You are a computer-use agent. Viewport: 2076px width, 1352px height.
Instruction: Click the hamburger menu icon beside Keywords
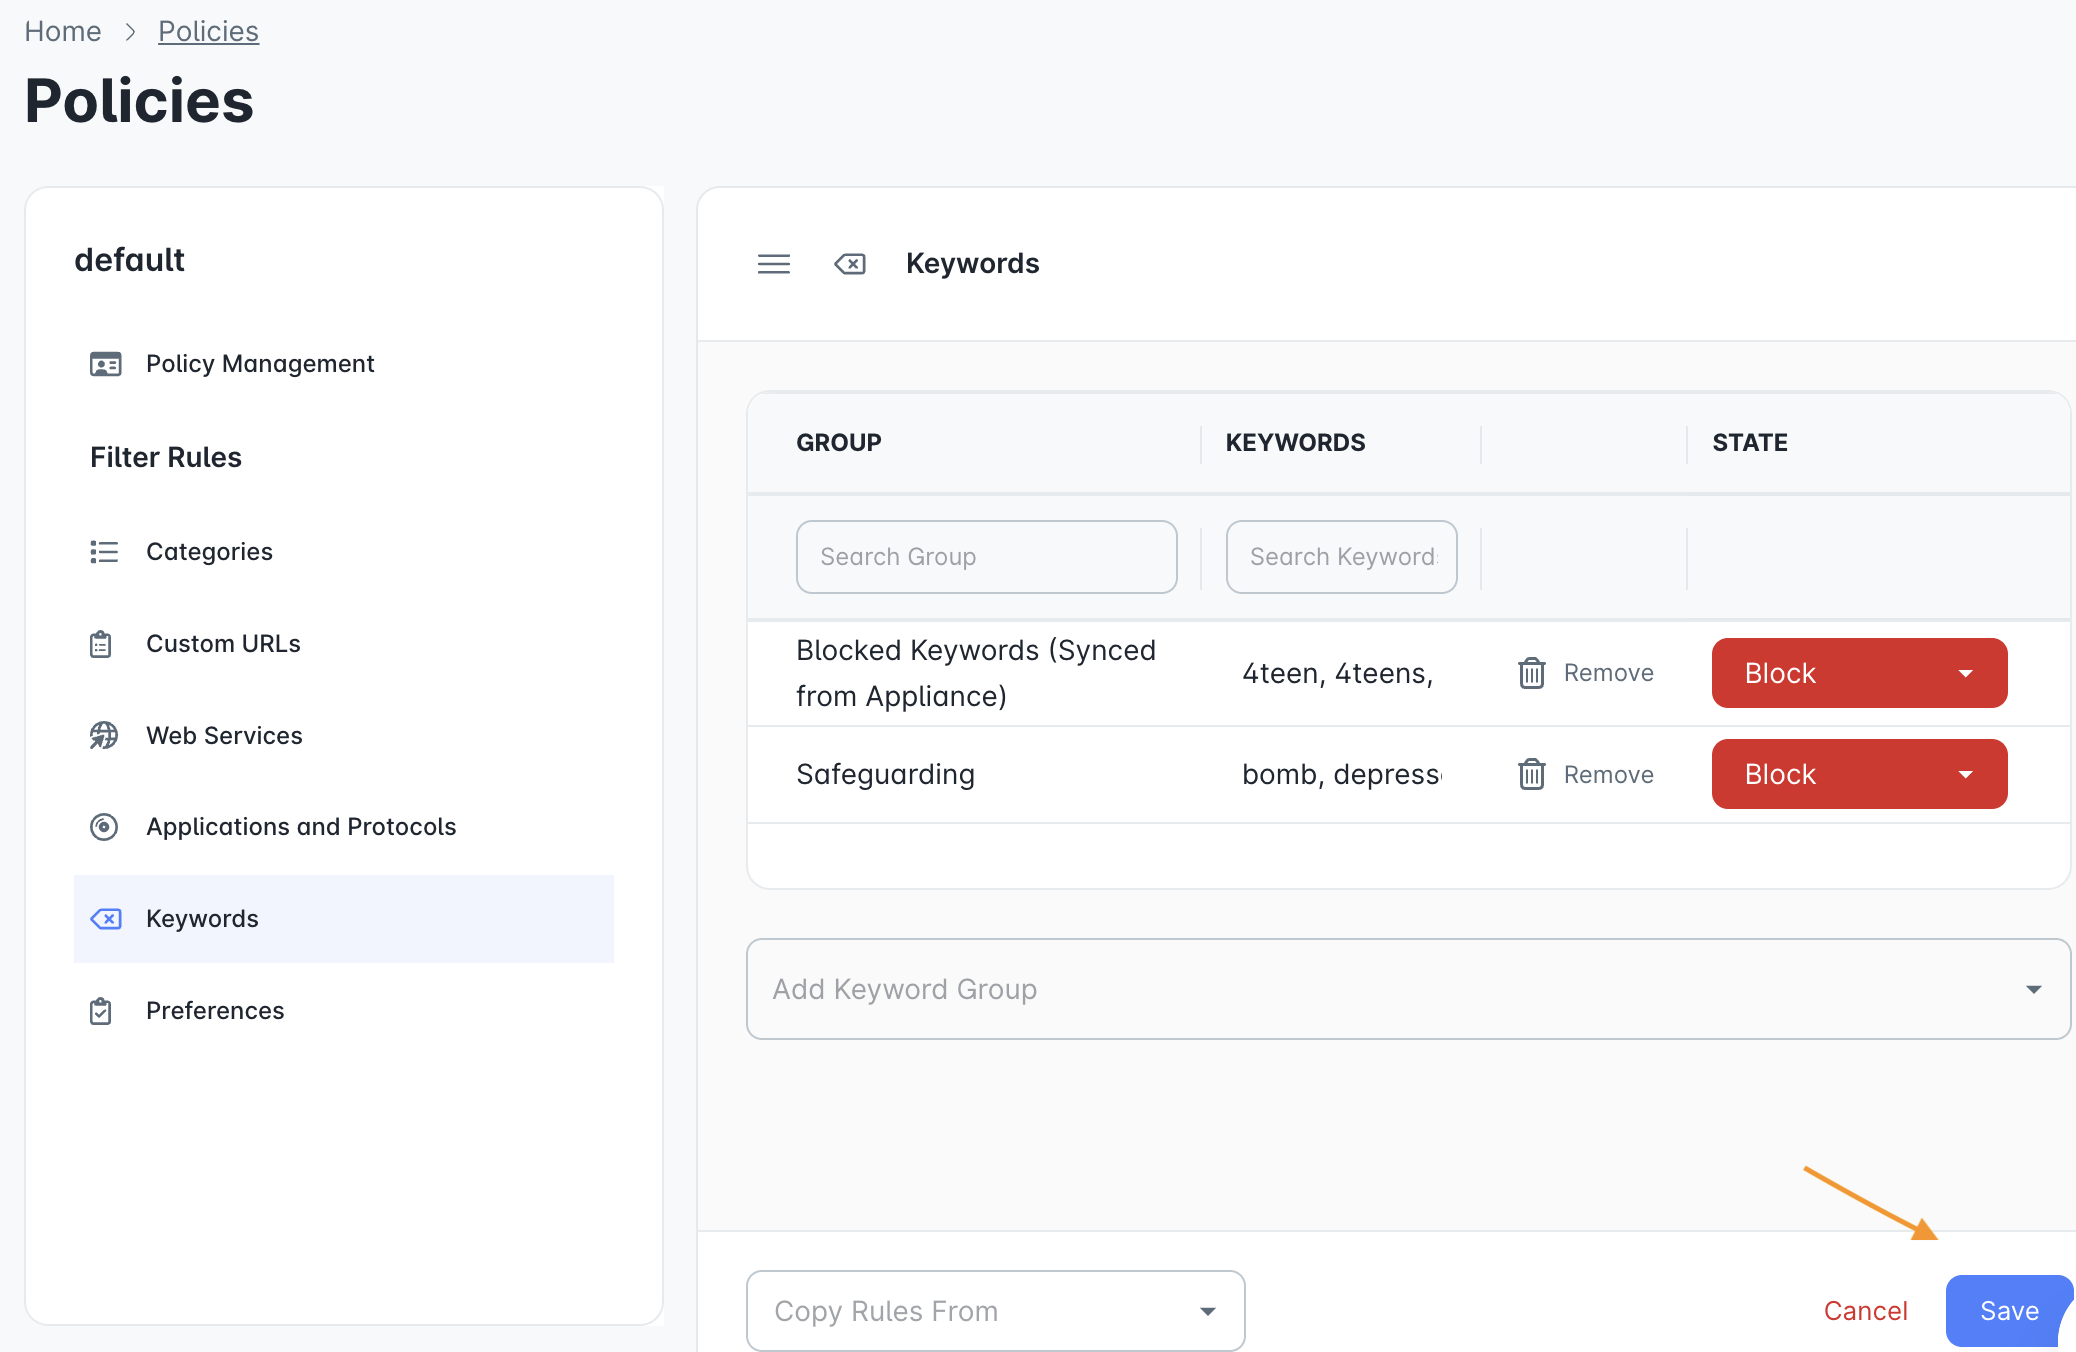773,264
